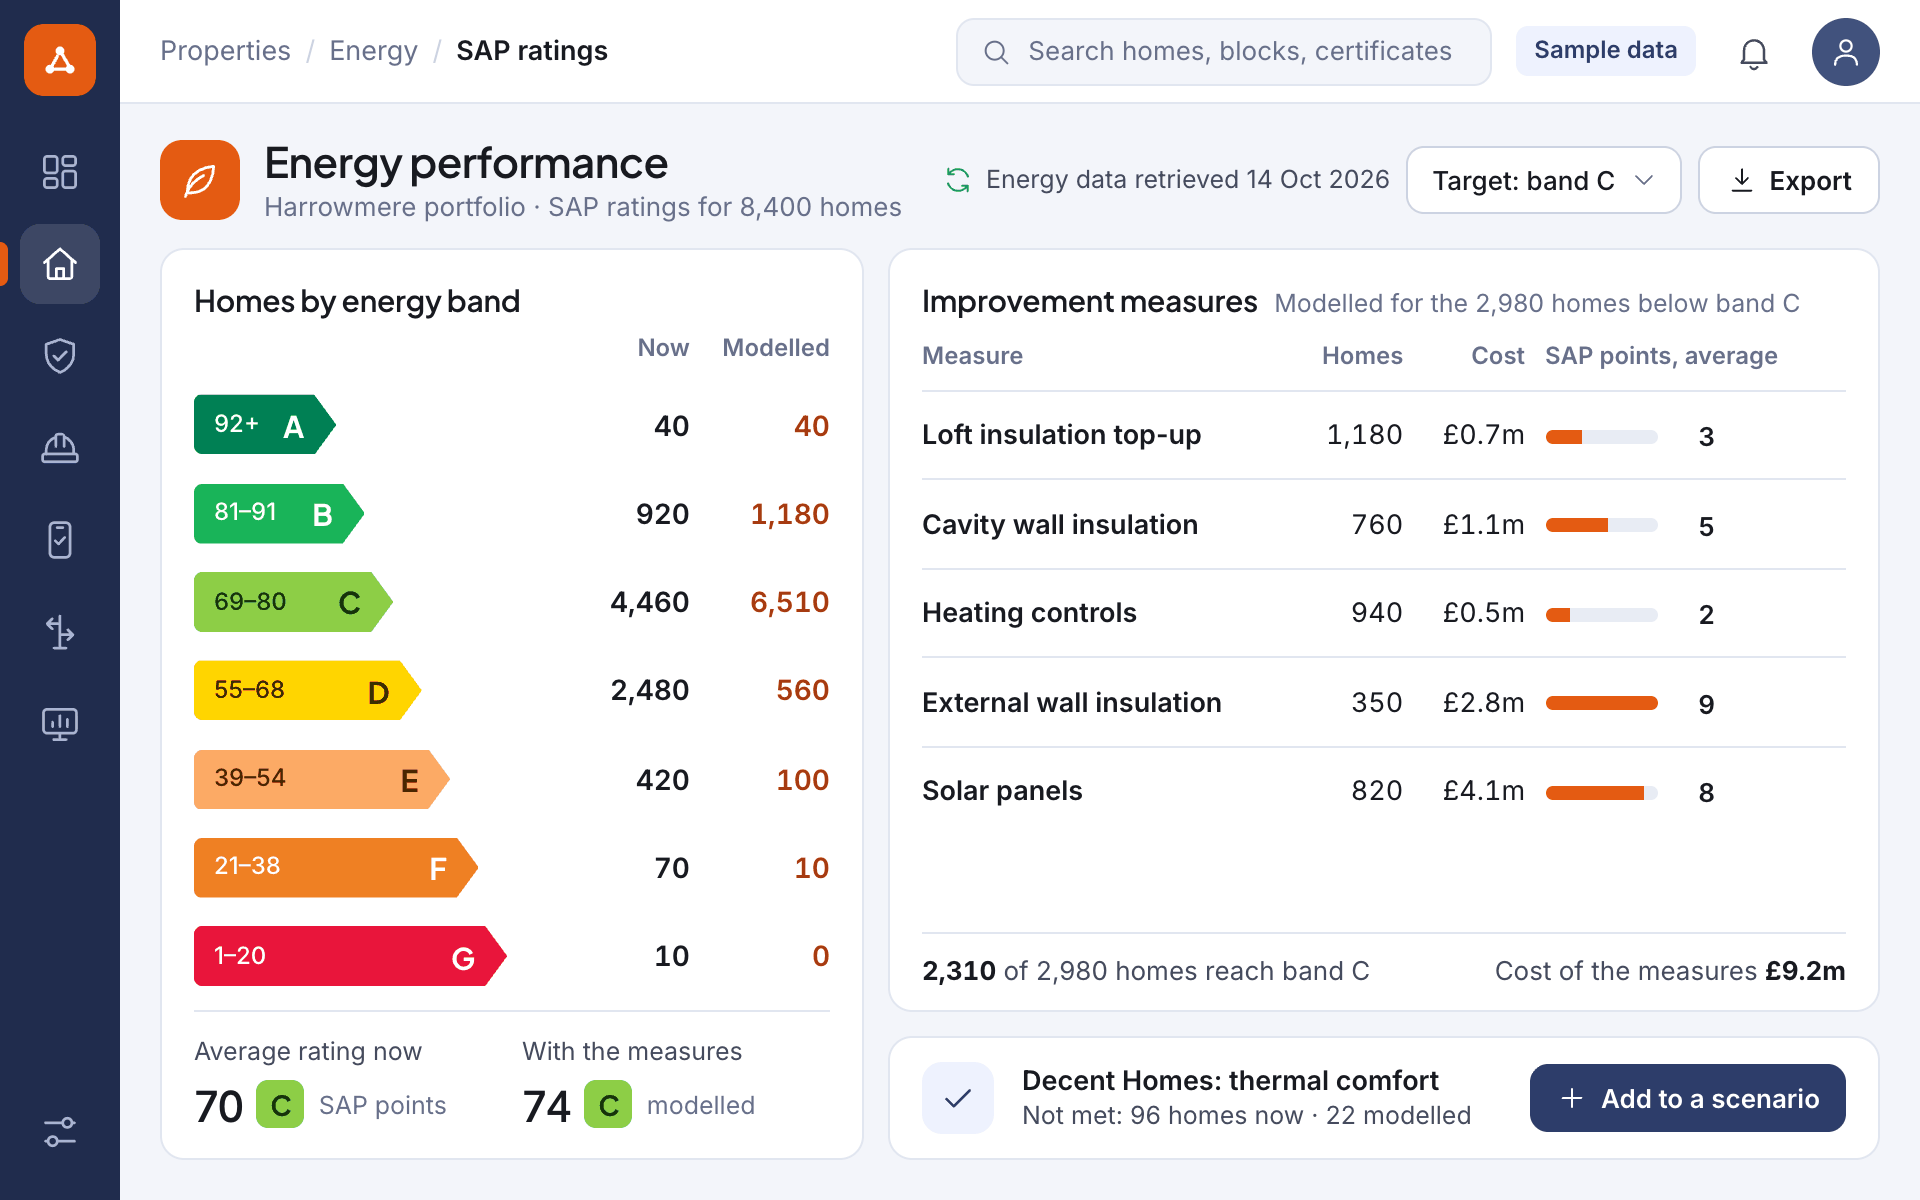Screen dimensions: 1920x1200
Task: Click the Modelled column header
Action: (x=776, y=348)
